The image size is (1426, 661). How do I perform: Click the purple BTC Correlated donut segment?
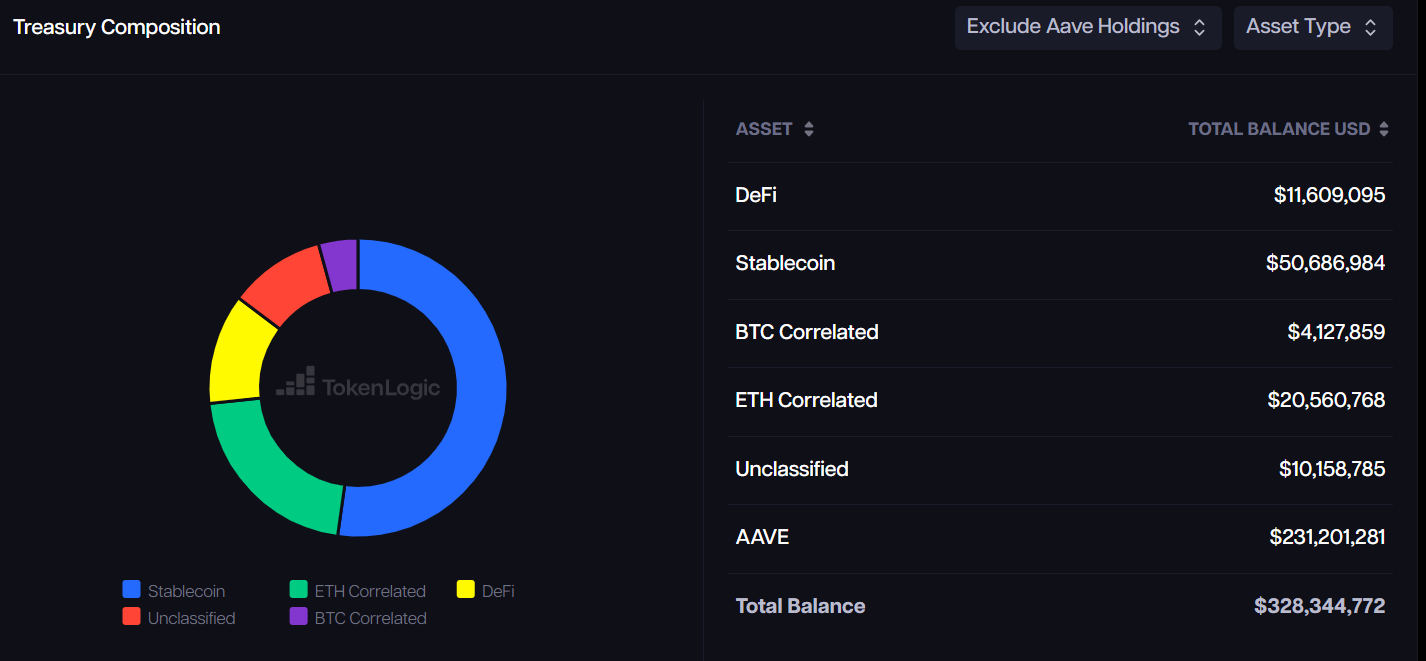pos(340,265)
